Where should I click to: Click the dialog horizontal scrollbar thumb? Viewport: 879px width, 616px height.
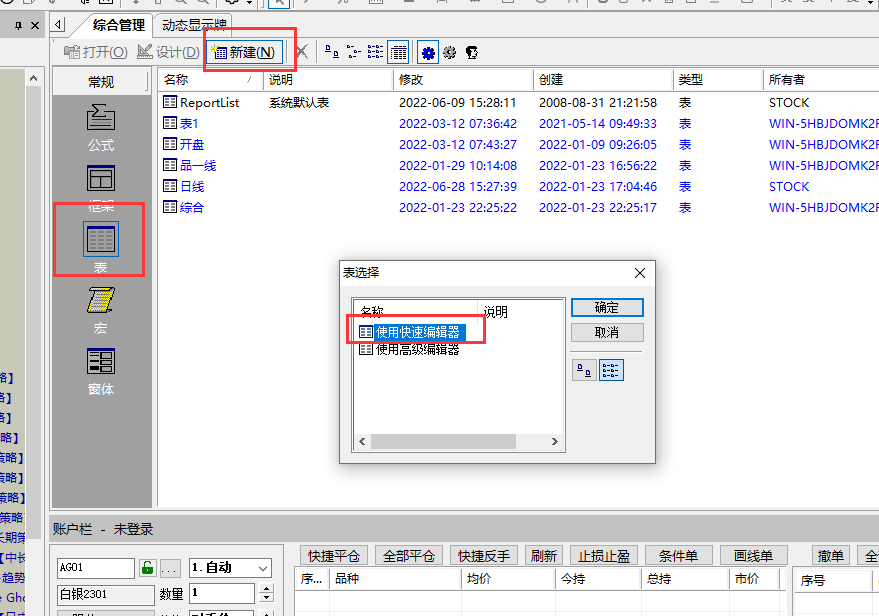(443, 442)
